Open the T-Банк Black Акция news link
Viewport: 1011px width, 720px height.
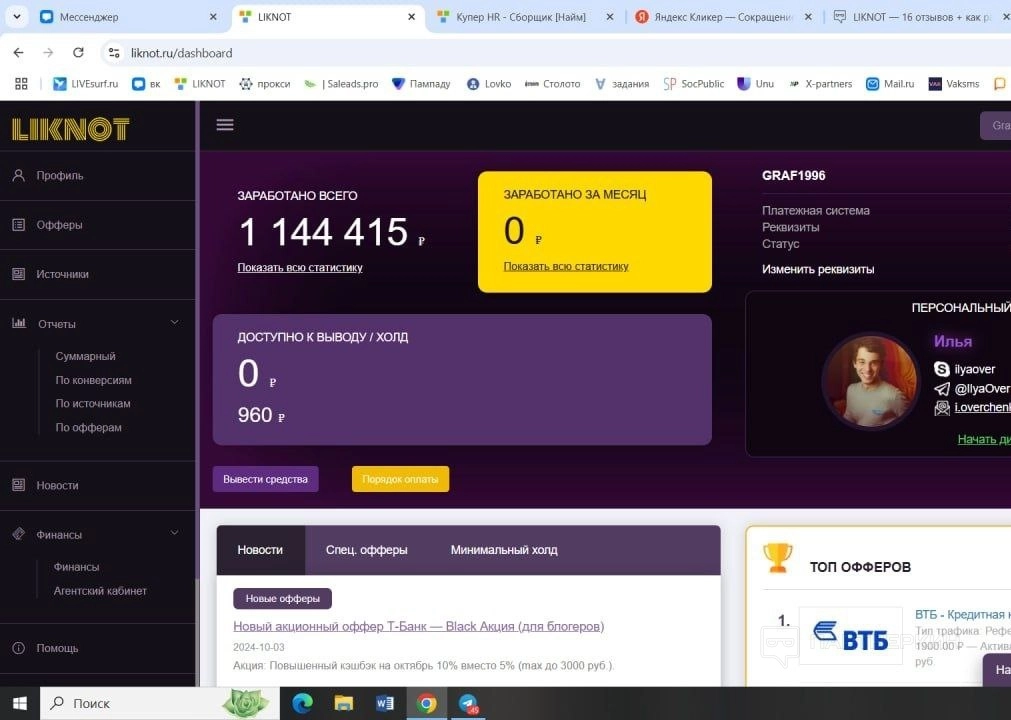tap(418, 626)
